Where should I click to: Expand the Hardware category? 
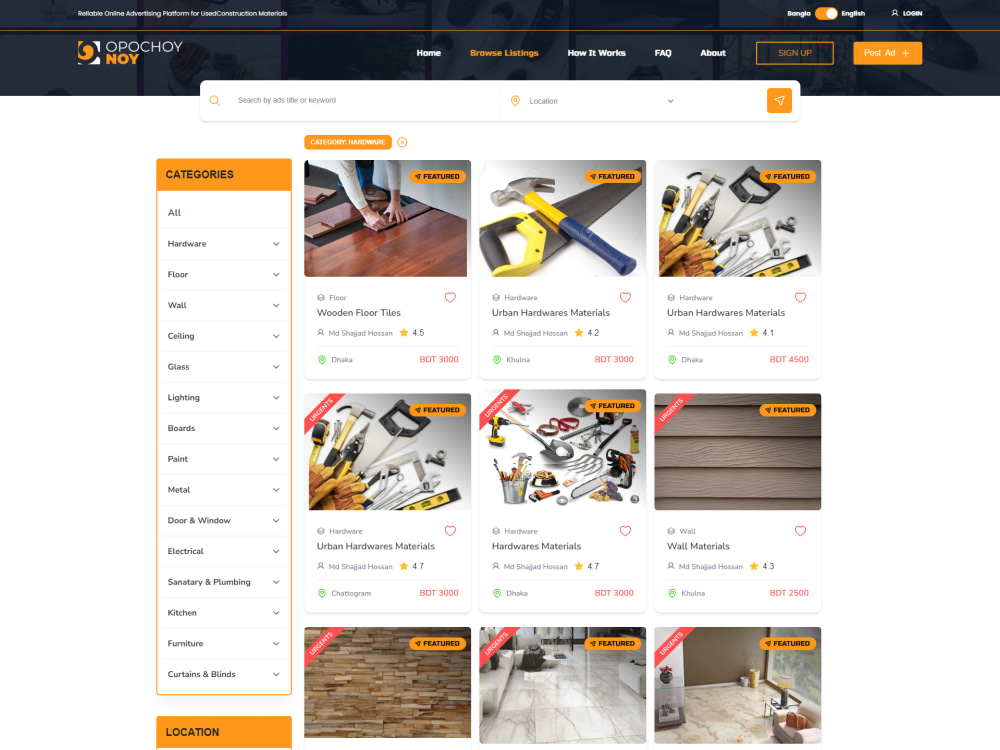[276, 244]
